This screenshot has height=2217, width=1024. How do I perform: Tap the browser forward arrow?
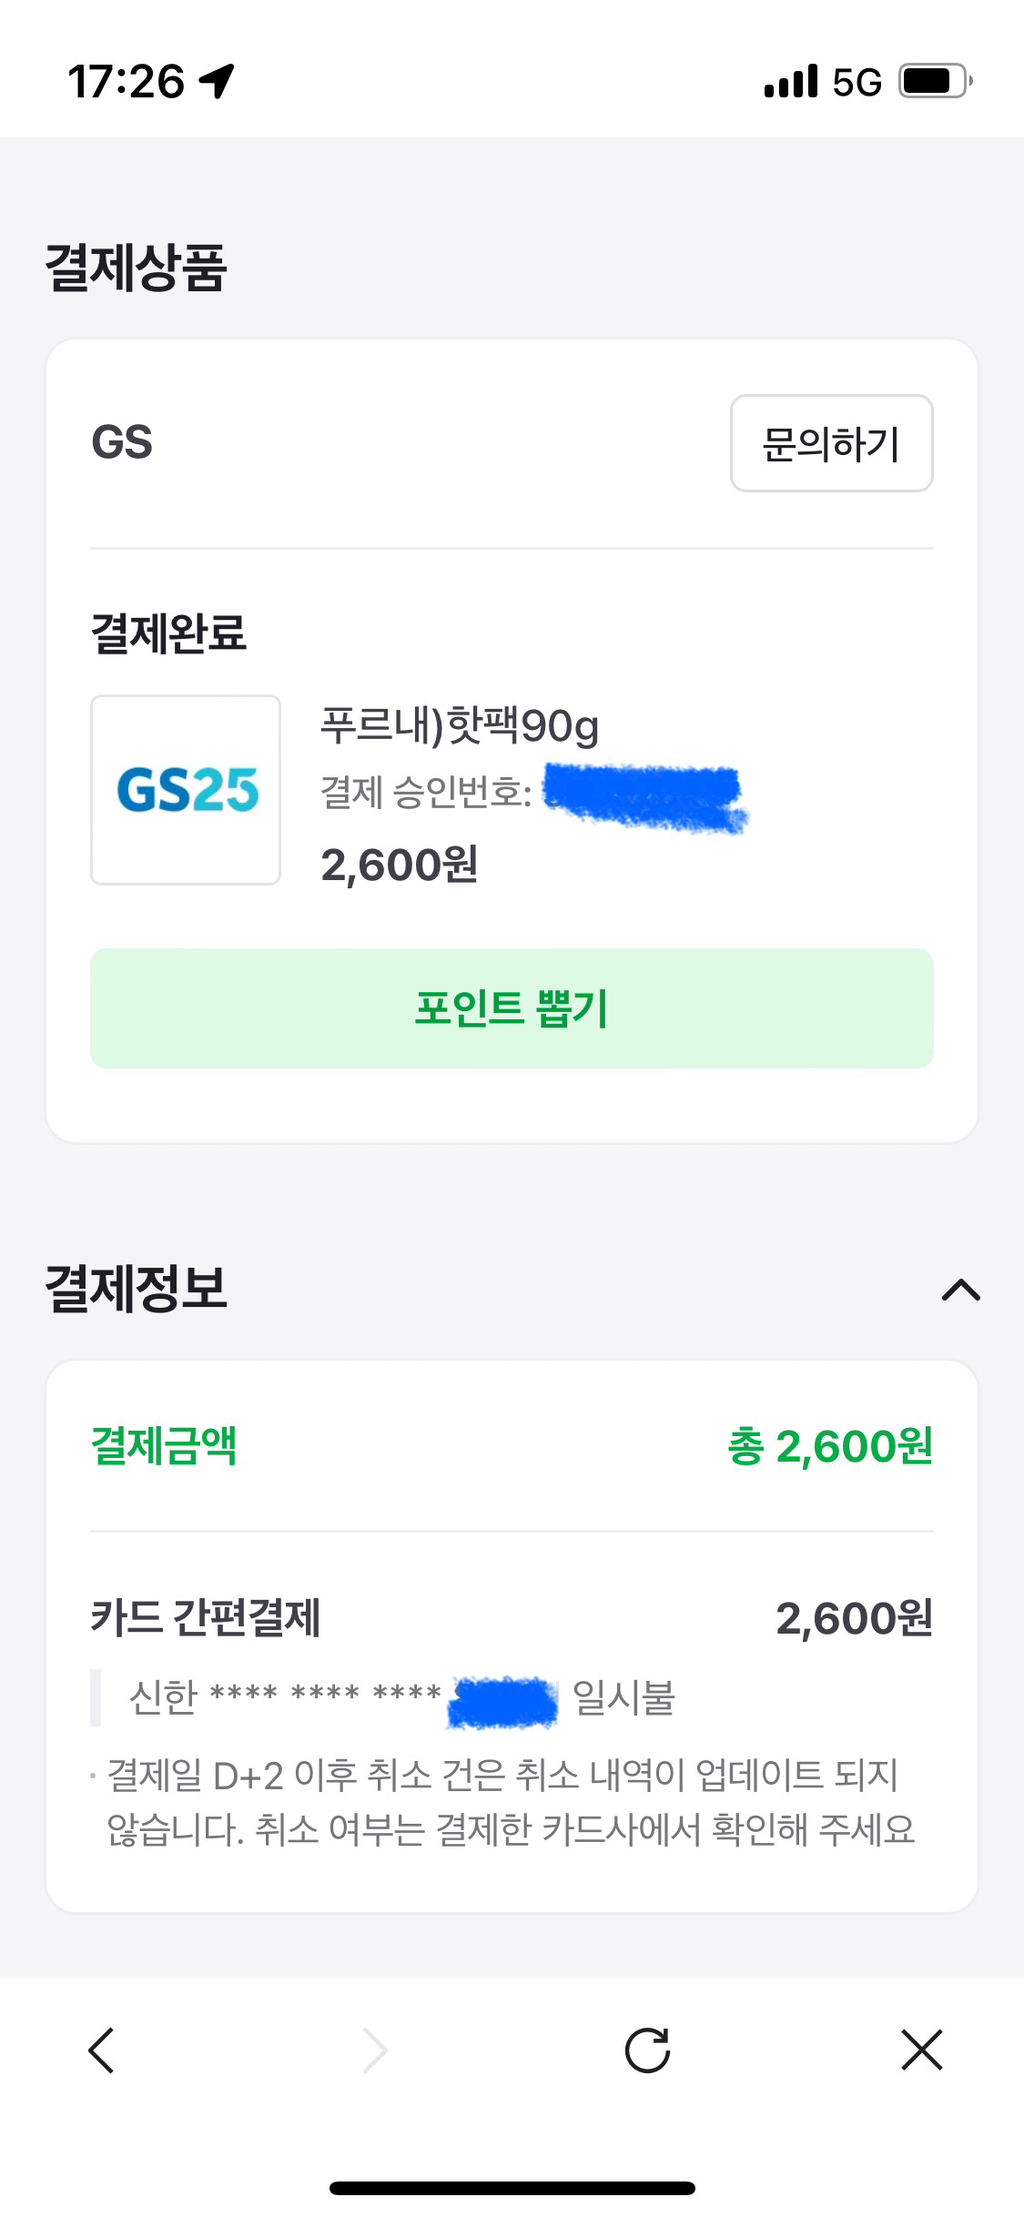click(375, 2051)
